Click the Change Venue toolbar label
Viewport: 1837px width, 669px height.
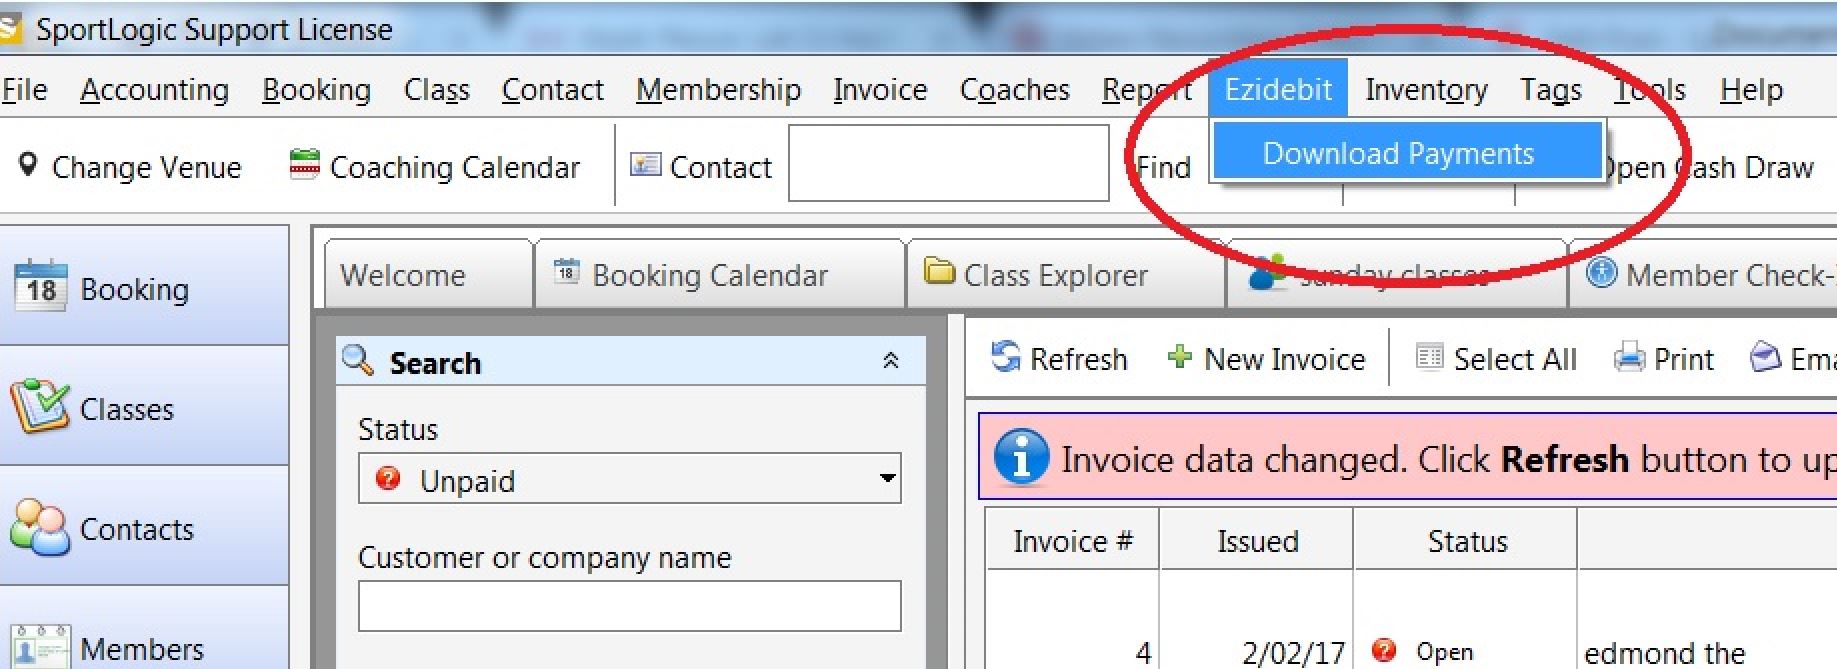147,167
